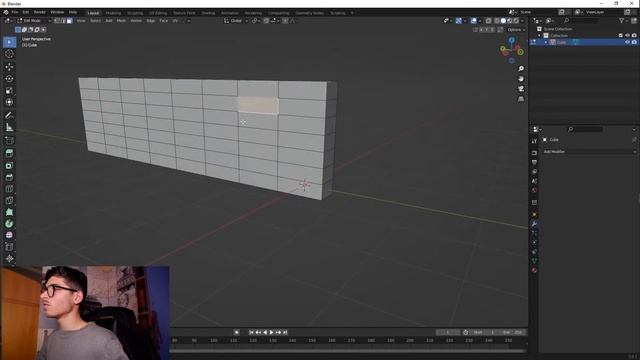Open the pivot point dropdown

pyautogui.click(x=256, y=20)
